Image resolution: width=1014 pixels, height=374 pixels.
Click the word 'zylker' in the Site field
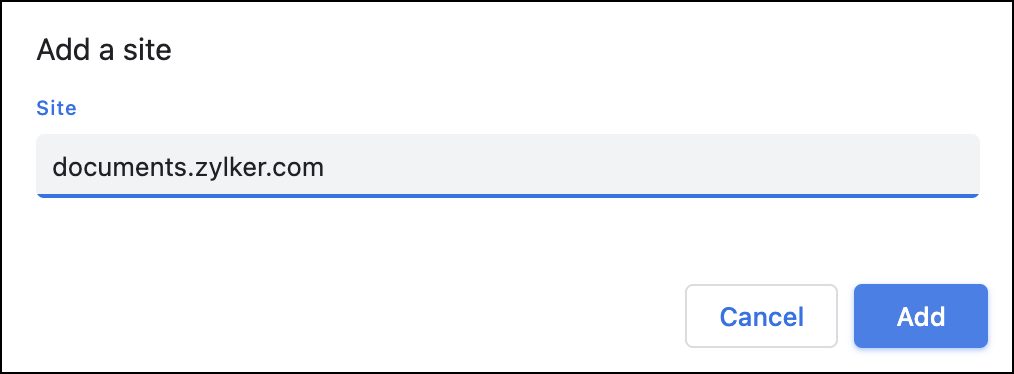(226, 169)
